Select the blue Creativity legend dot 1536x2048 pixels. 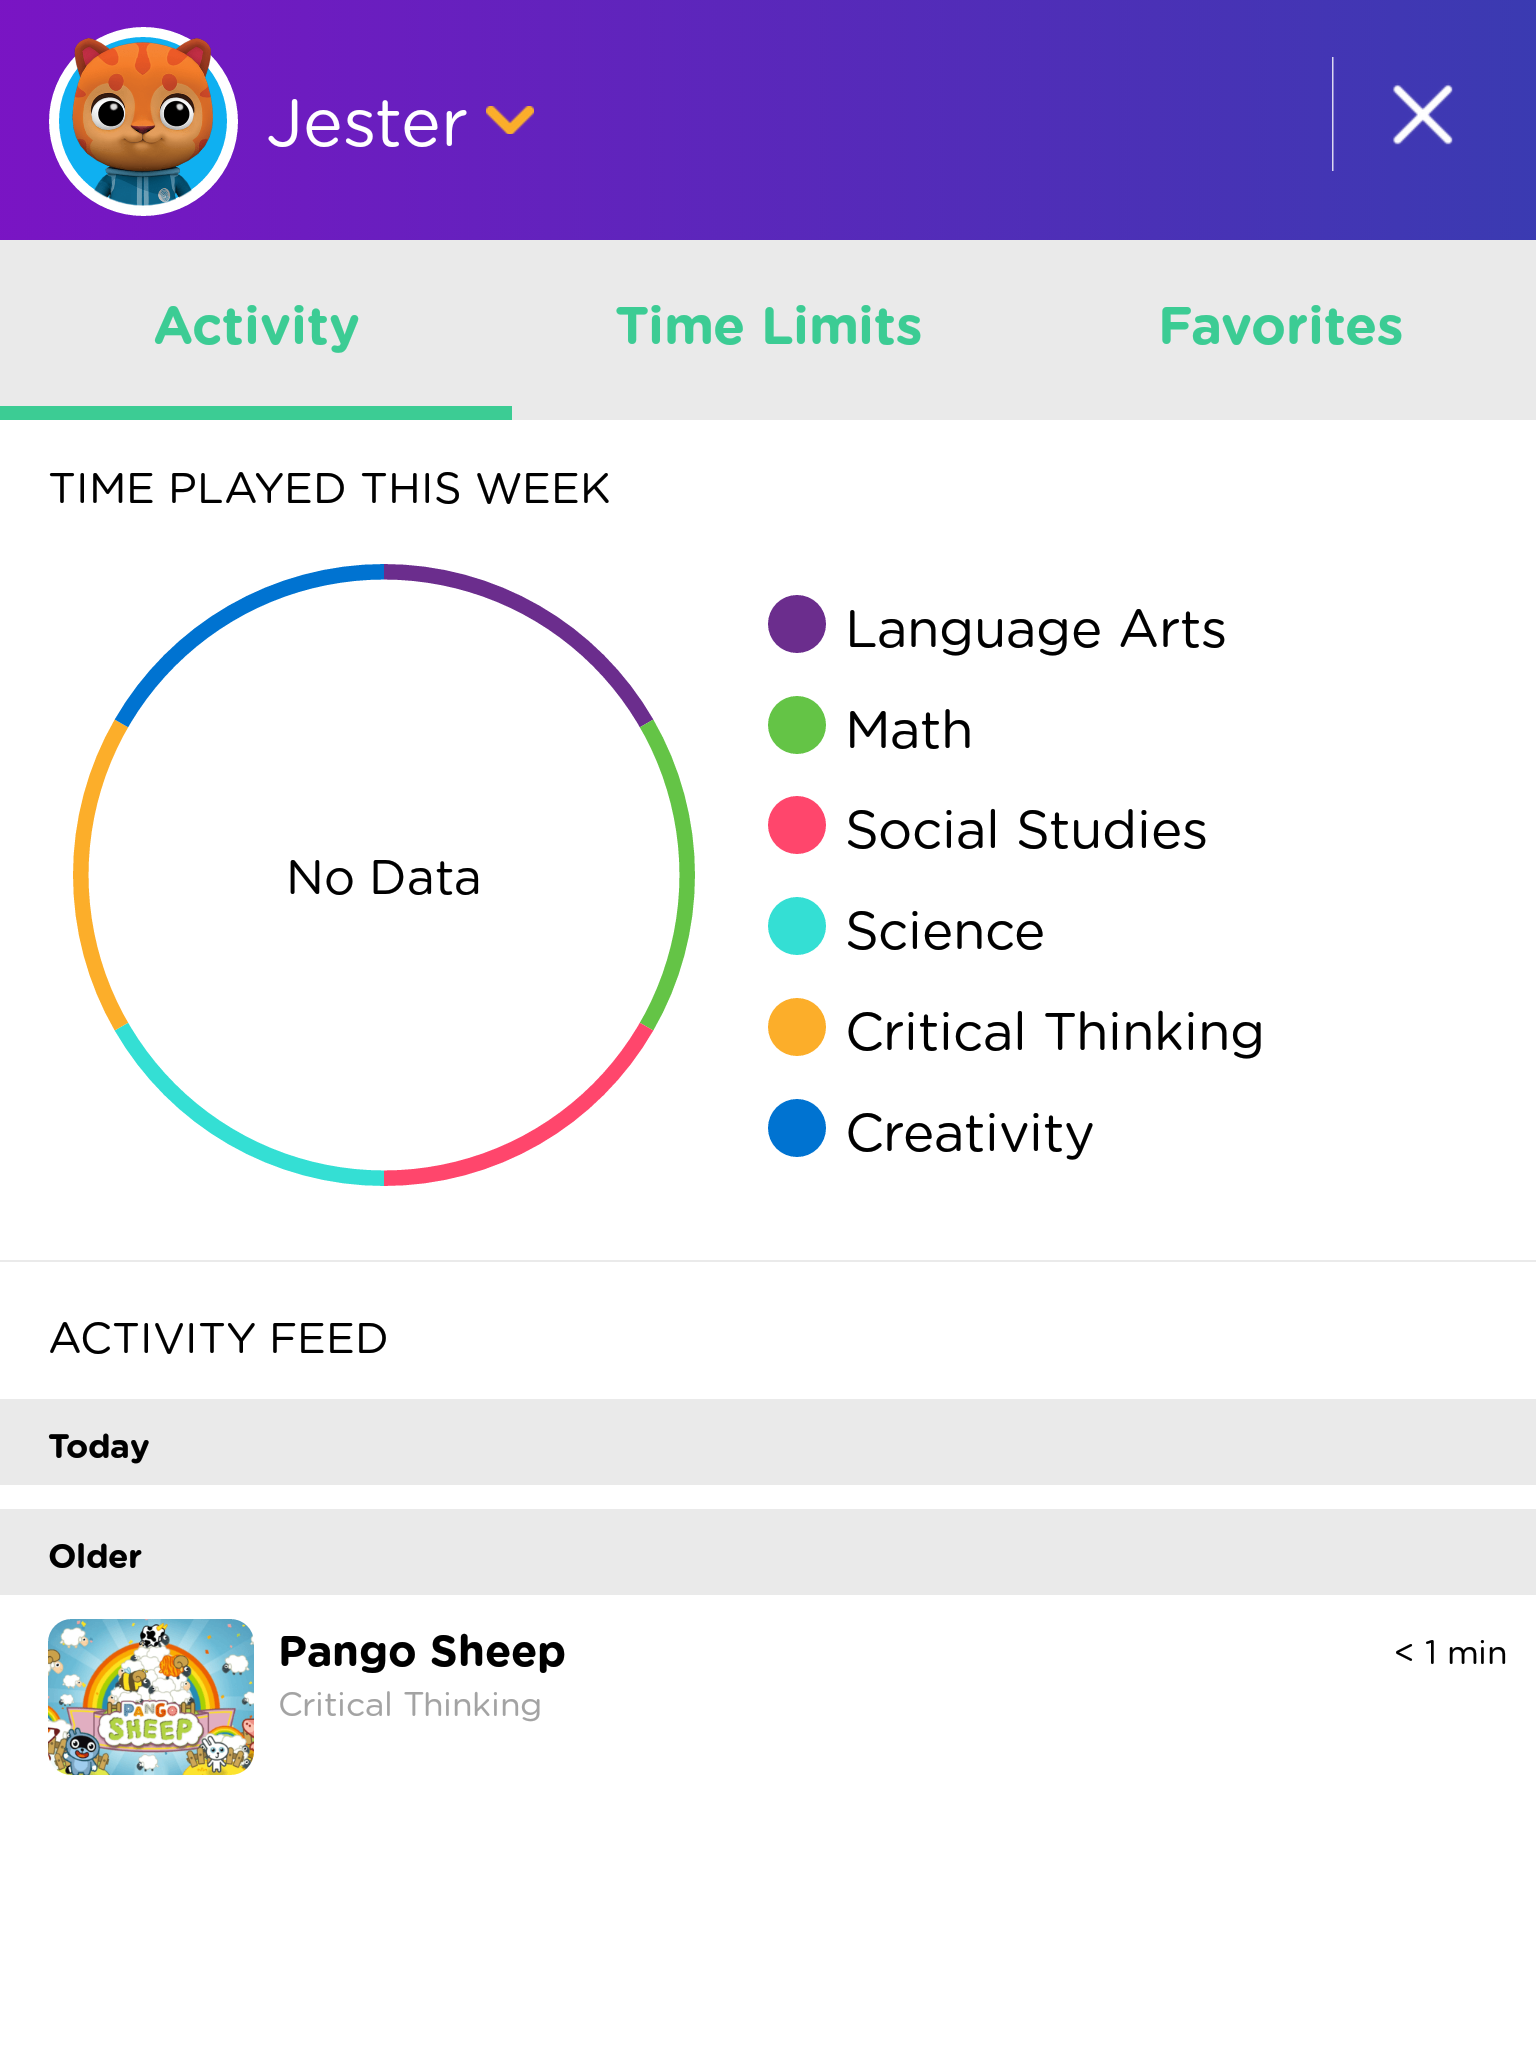point(797,1128)
